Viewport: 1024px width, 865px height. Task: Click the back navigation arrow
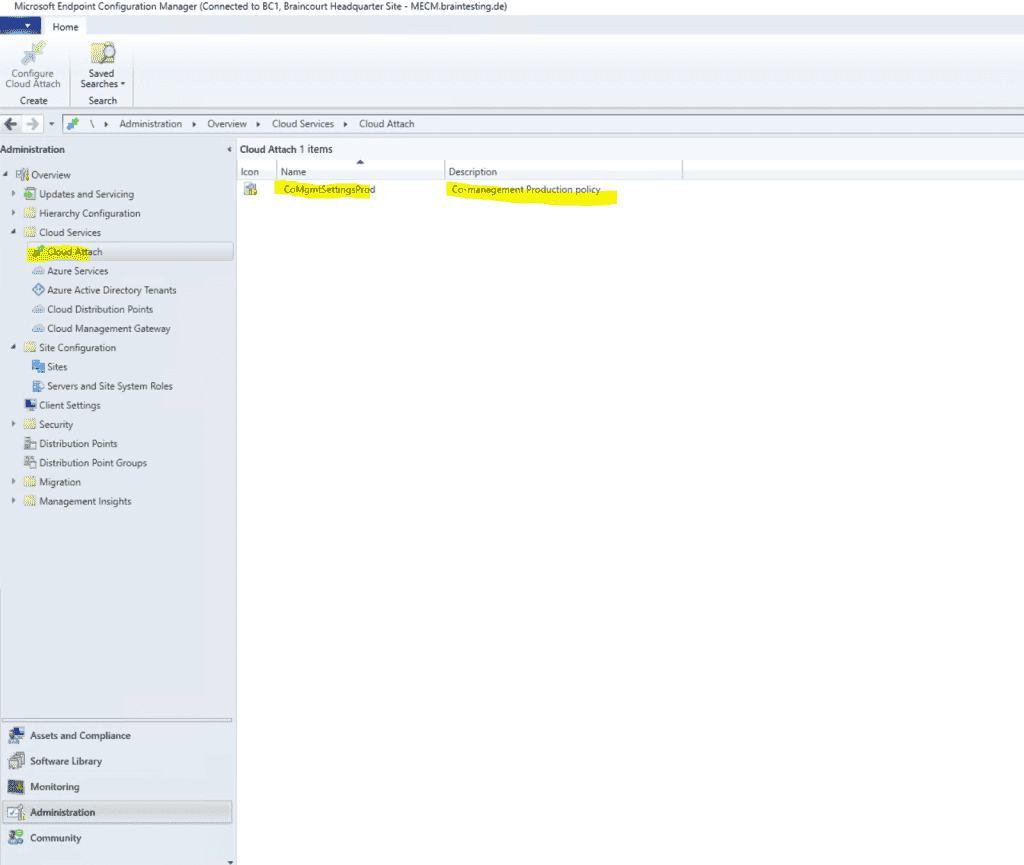[x=9, y=123]
